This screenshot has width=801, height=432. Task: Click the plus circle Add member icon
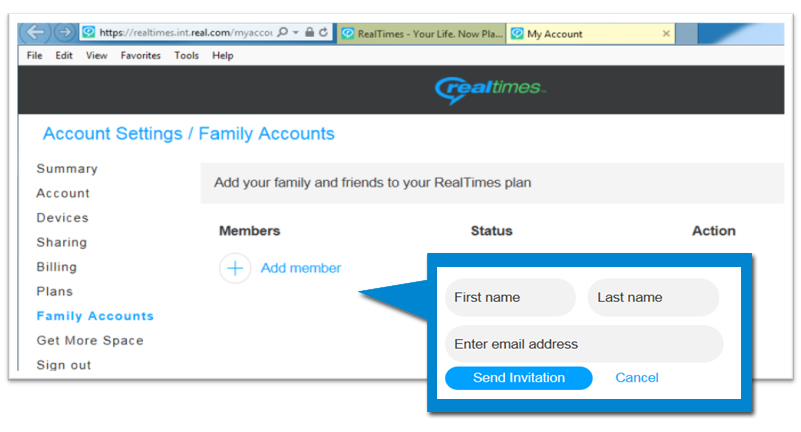[x=235, y=268]
